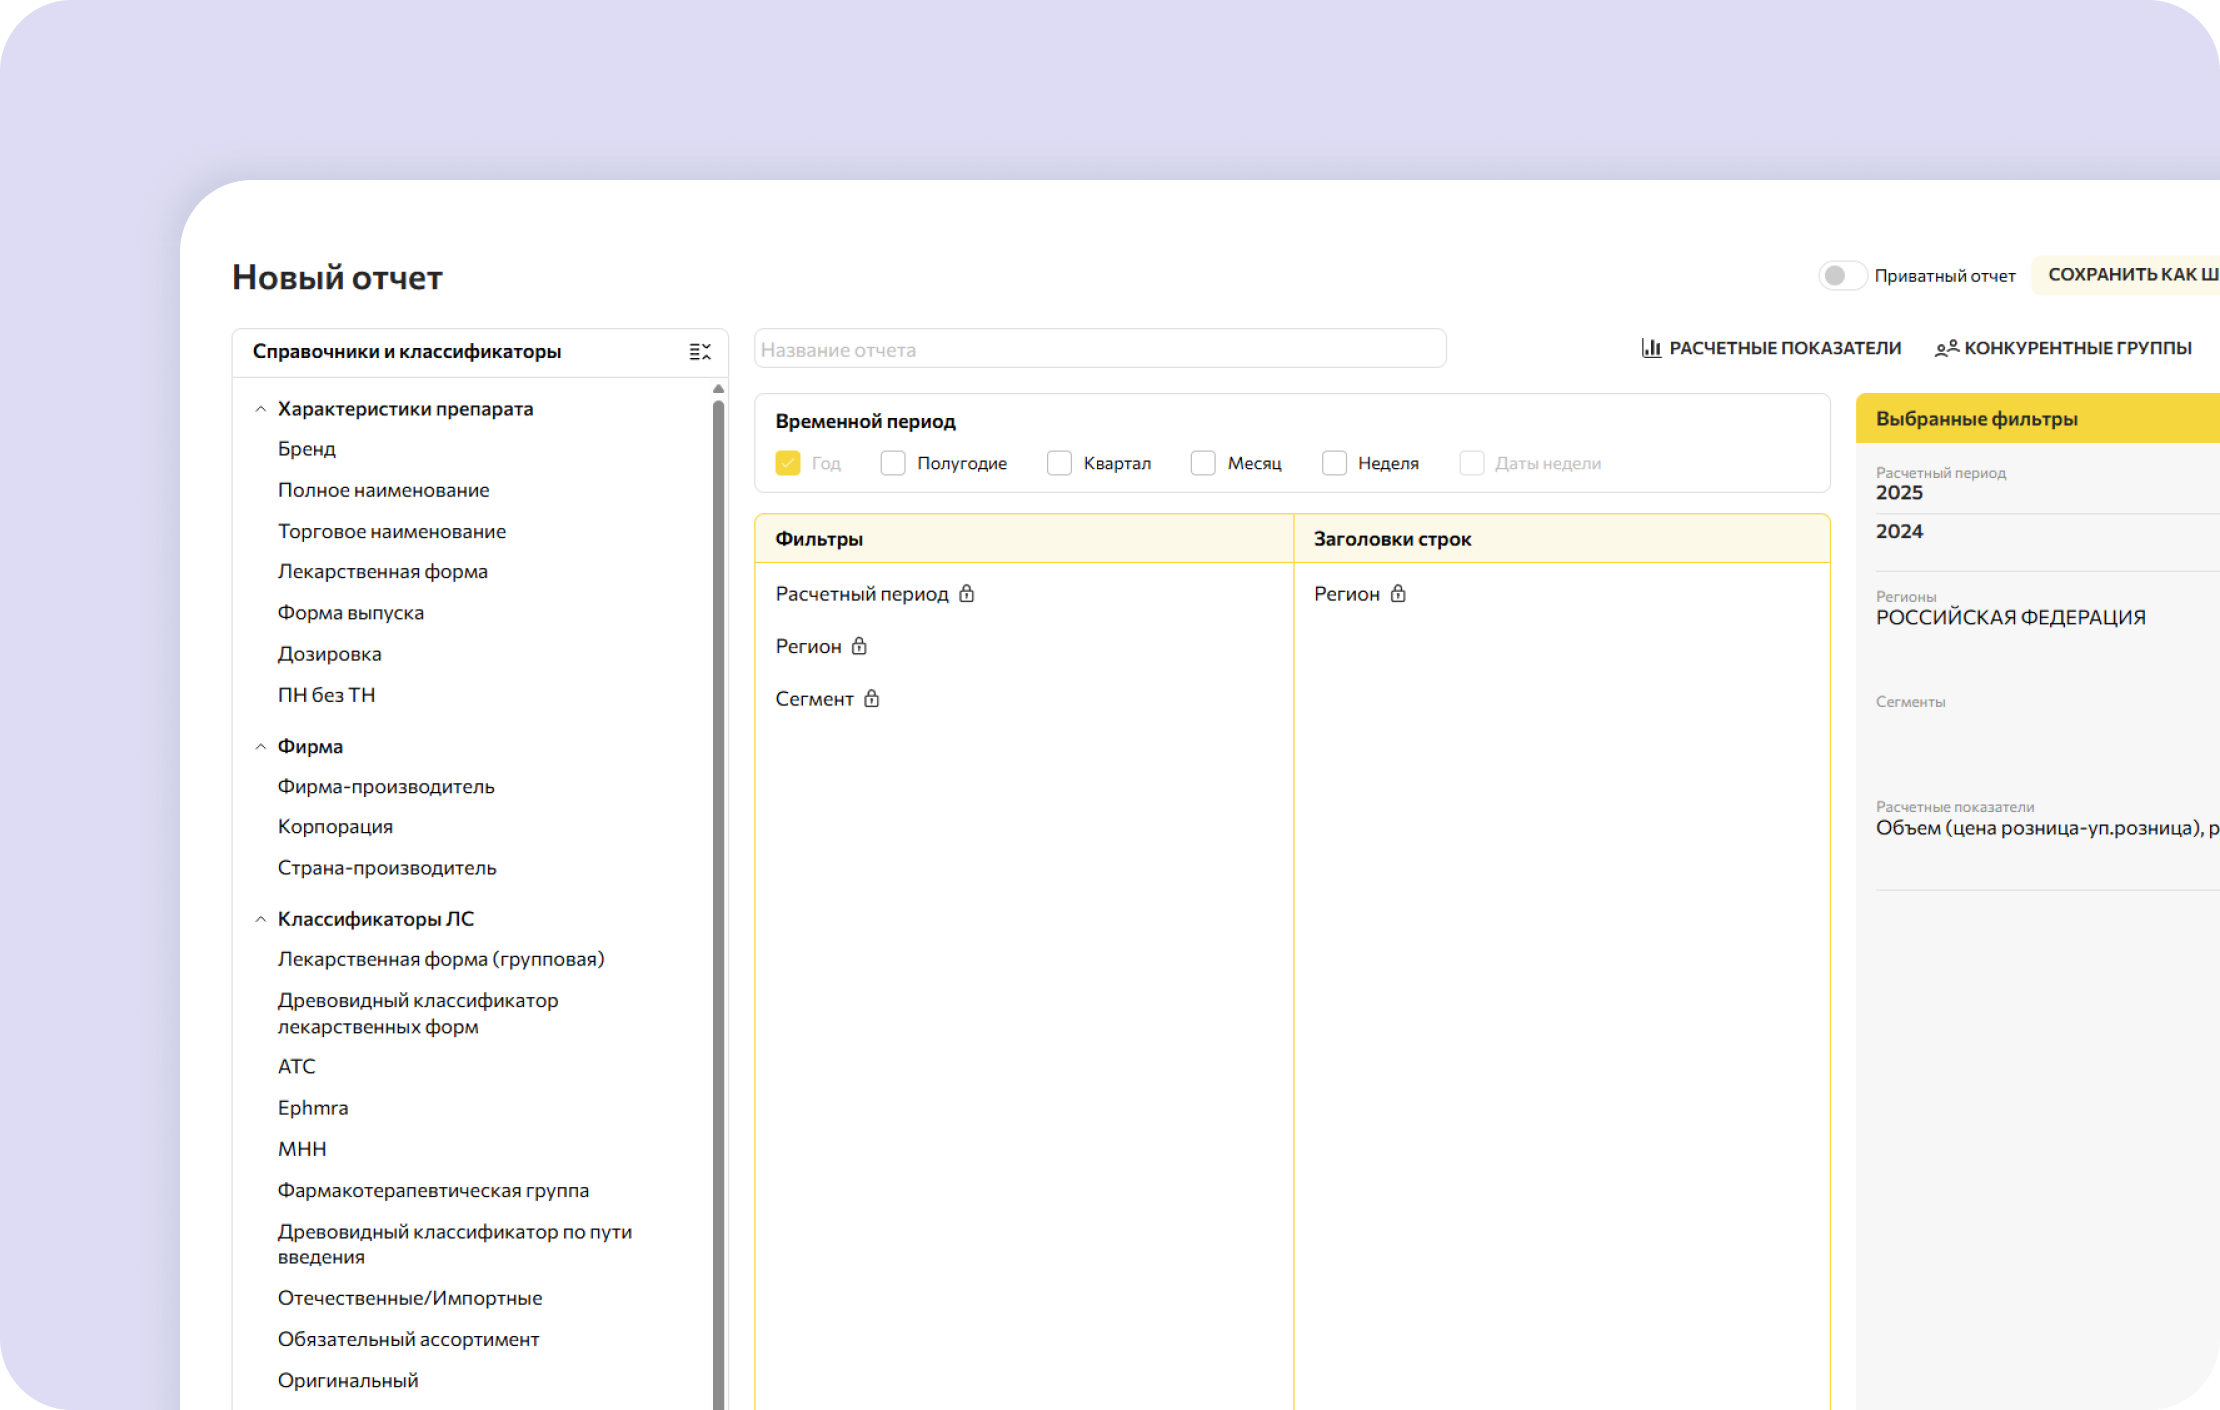This screenshot has width=2220, height=1410.
Task: Click lock icon beside Регион in Фильтры
Action: pyautogui.click(x=859, y=647)
